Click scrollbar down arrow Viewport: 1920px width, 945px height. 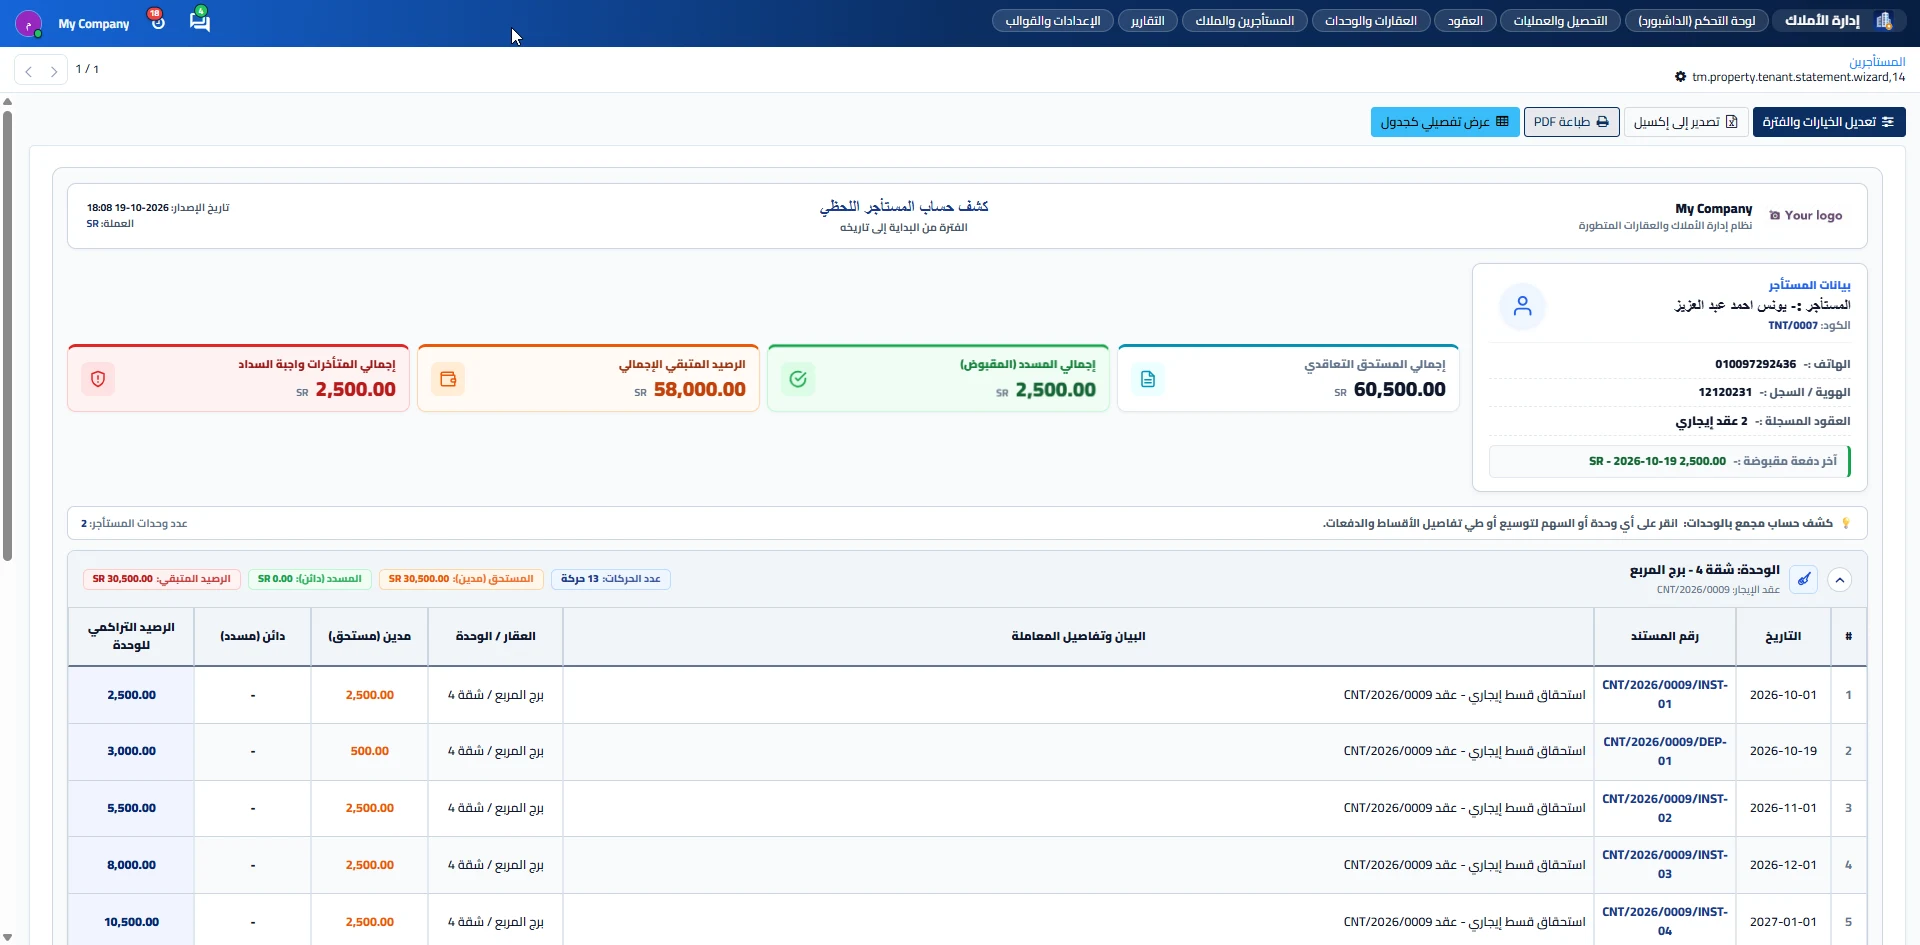point(7,937)
